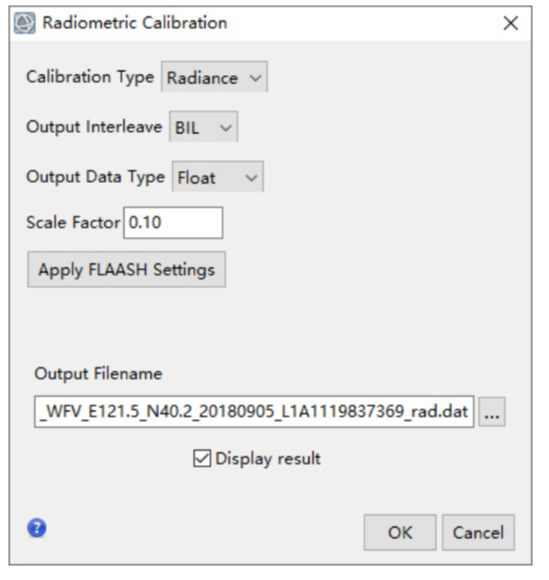Close the Radiometric Calibration dialog
549x580 pixels.
511,23
